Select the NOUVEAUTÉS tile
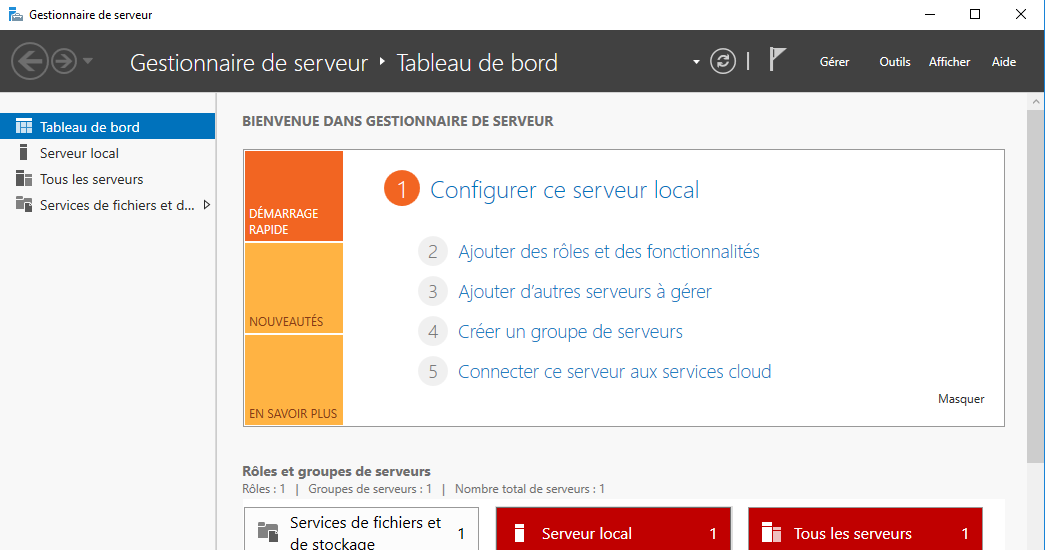 294,288
